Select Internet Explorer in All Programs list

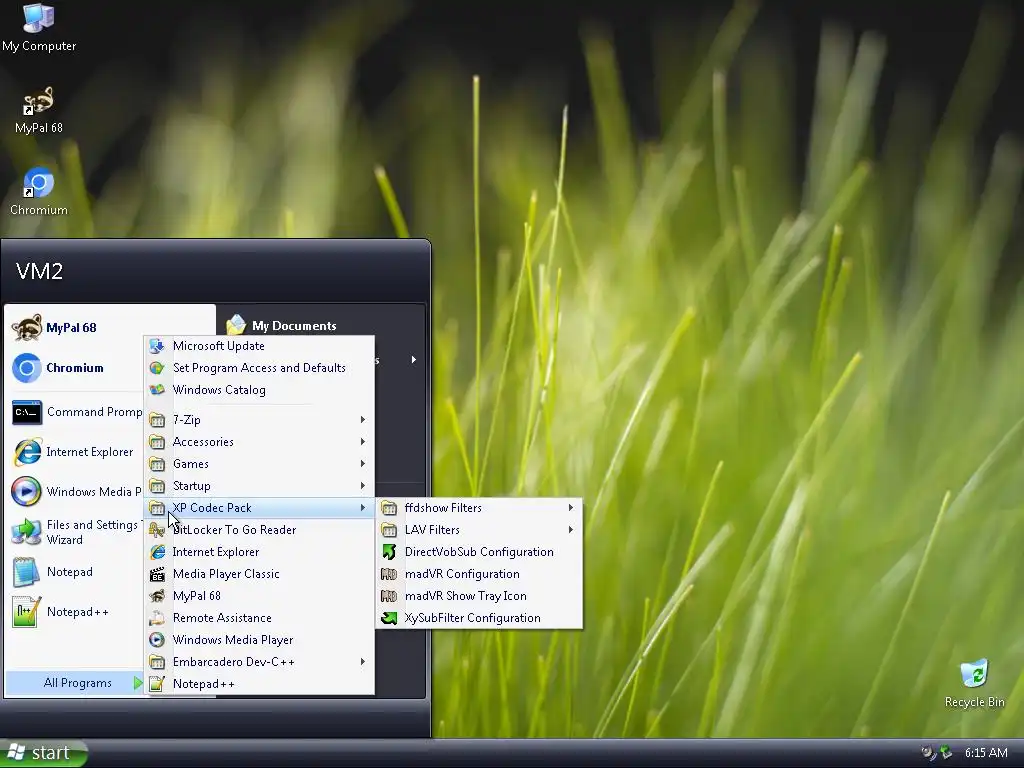tap(259, 552)
